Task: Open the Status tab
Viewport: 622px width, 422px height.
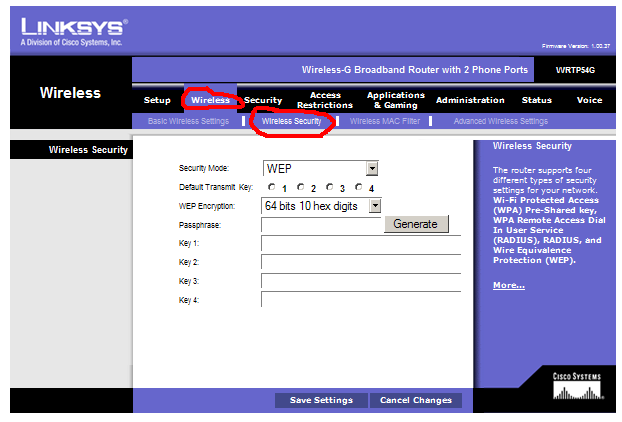Action: pyautogui.click(x=537, y=100)
